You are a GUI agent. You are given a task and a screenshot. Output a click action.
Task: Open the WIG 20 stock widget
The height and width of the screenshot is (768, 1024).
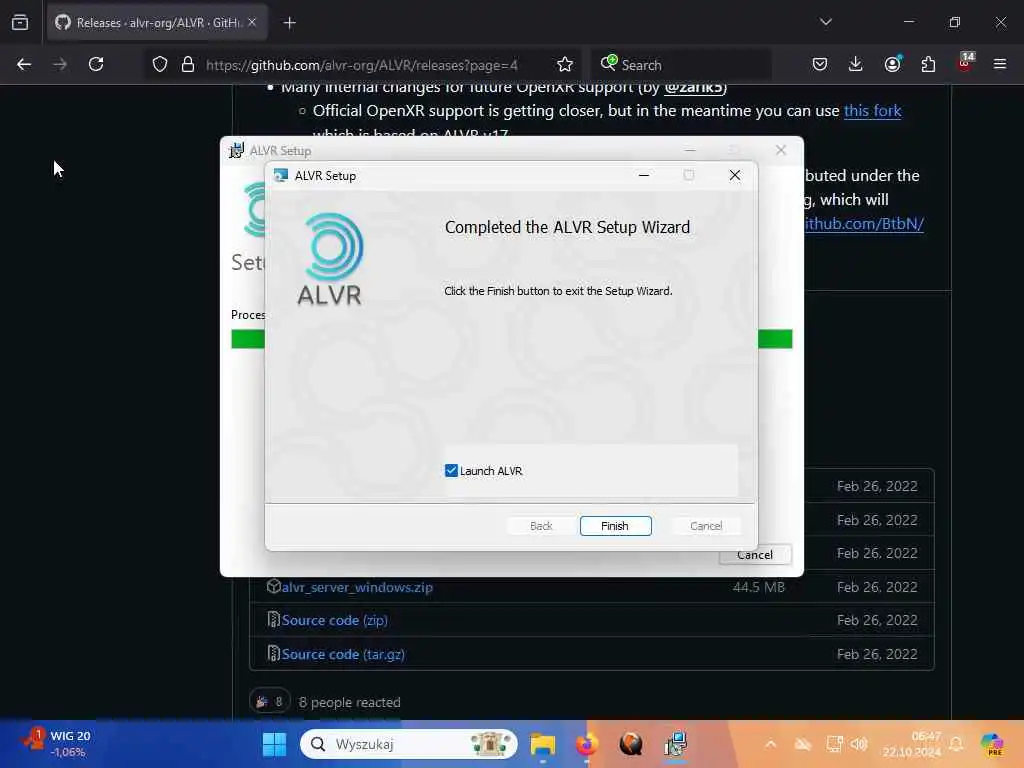pos(57,744)
